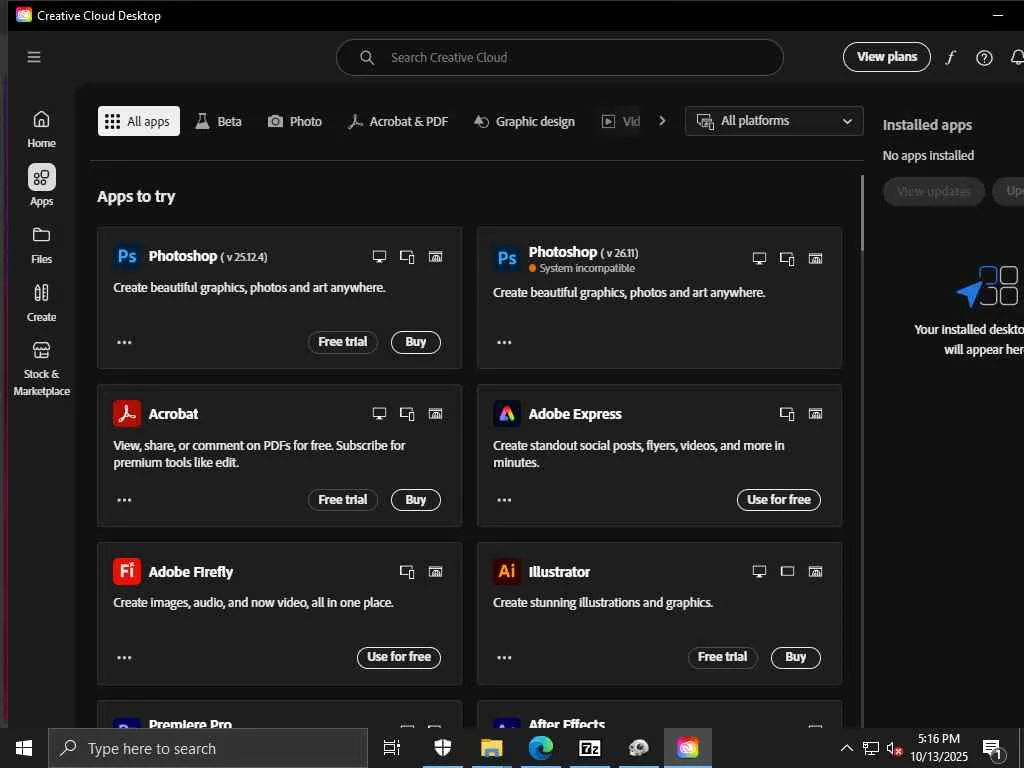The height and width of the screenshot is (768, 1024).
Task: Go to Home in sidebar
Action: [x=41, y=129]
